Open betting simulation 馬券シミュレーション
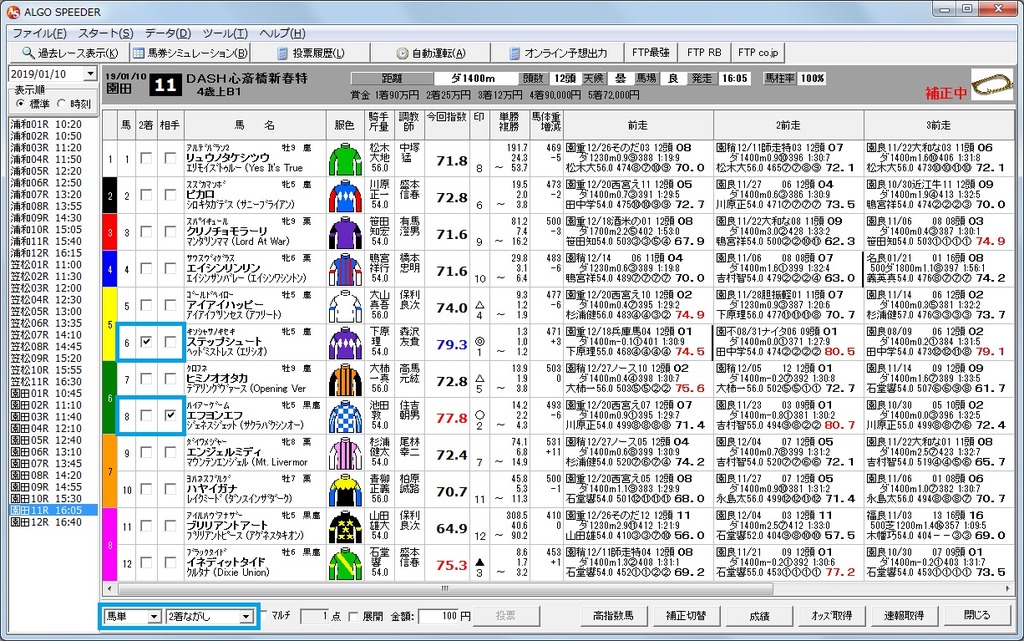 pos(190,53)
